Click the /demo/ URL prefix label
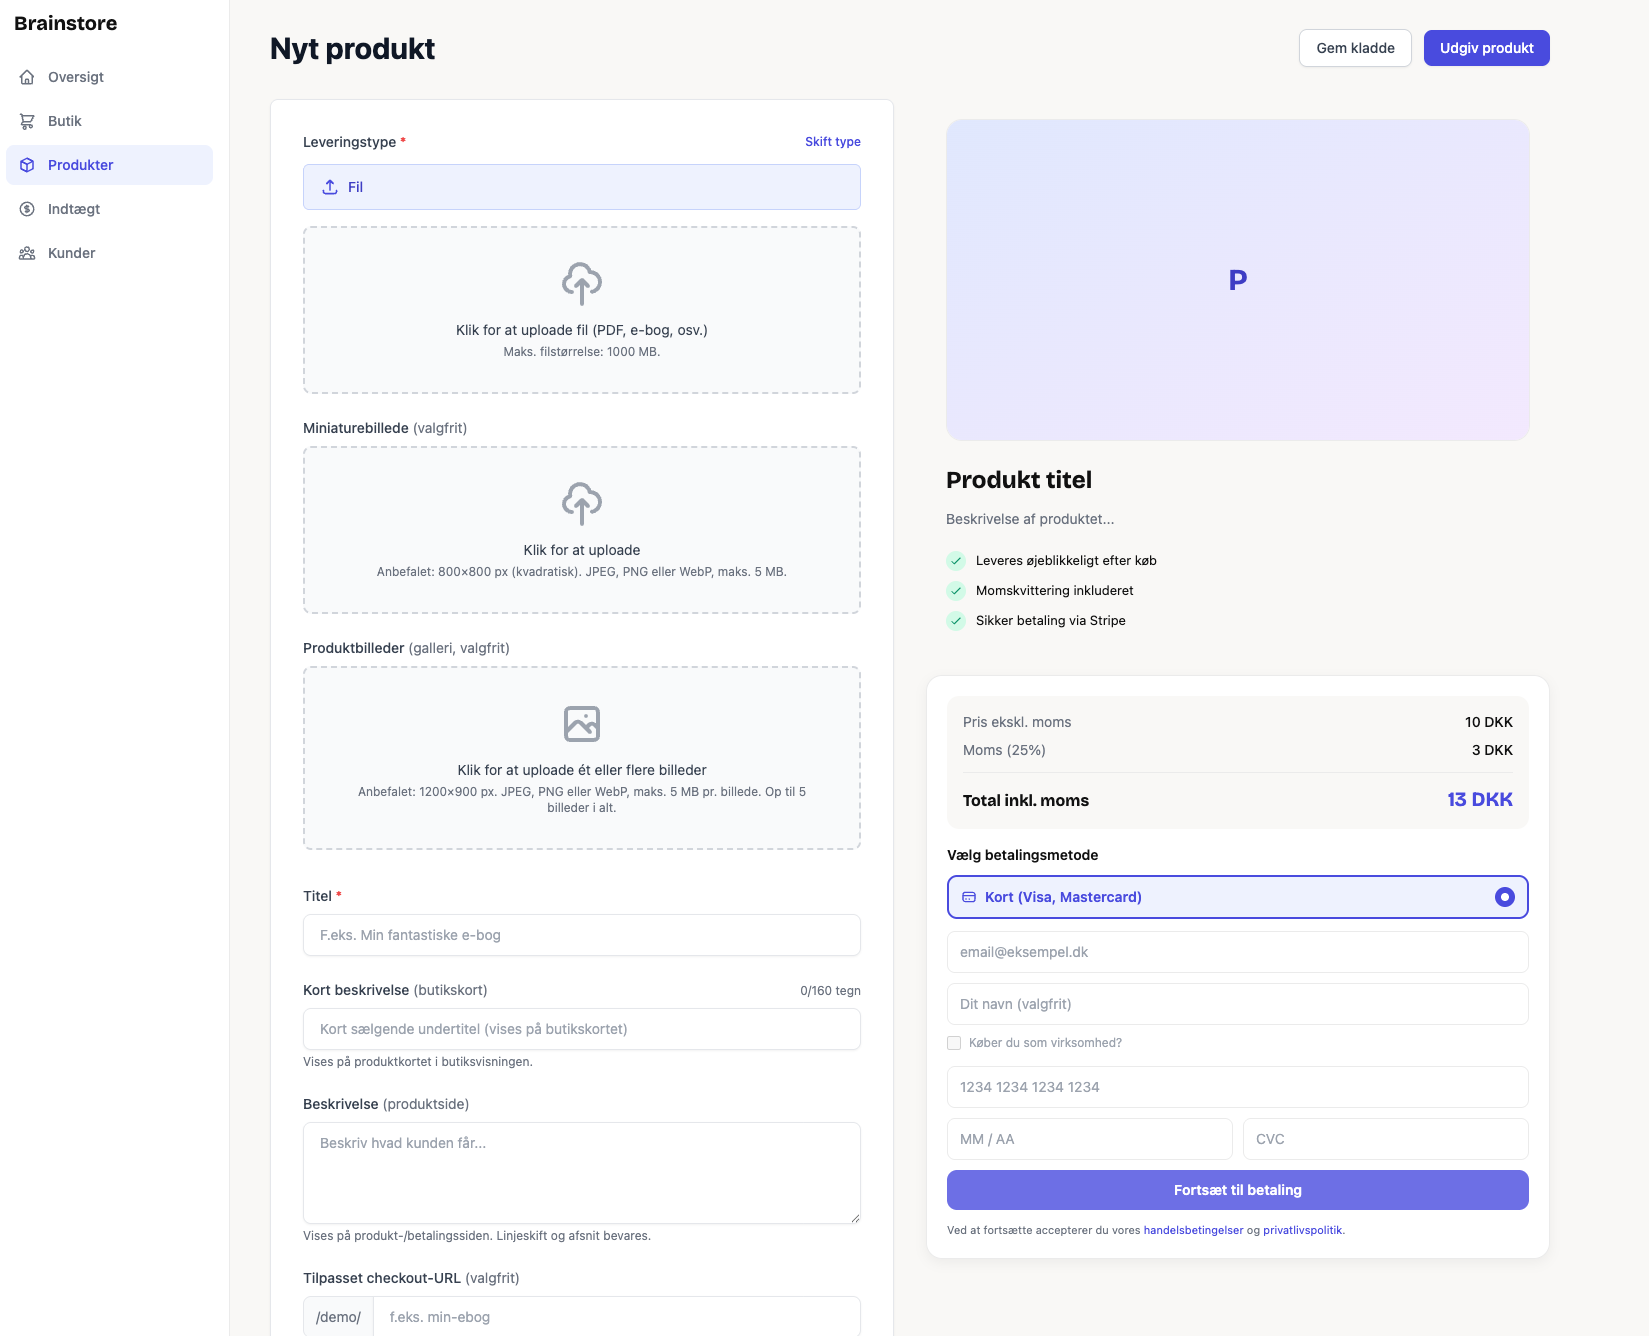This screenshot has width=1649, height=1336. click(x=339, y=1317)
